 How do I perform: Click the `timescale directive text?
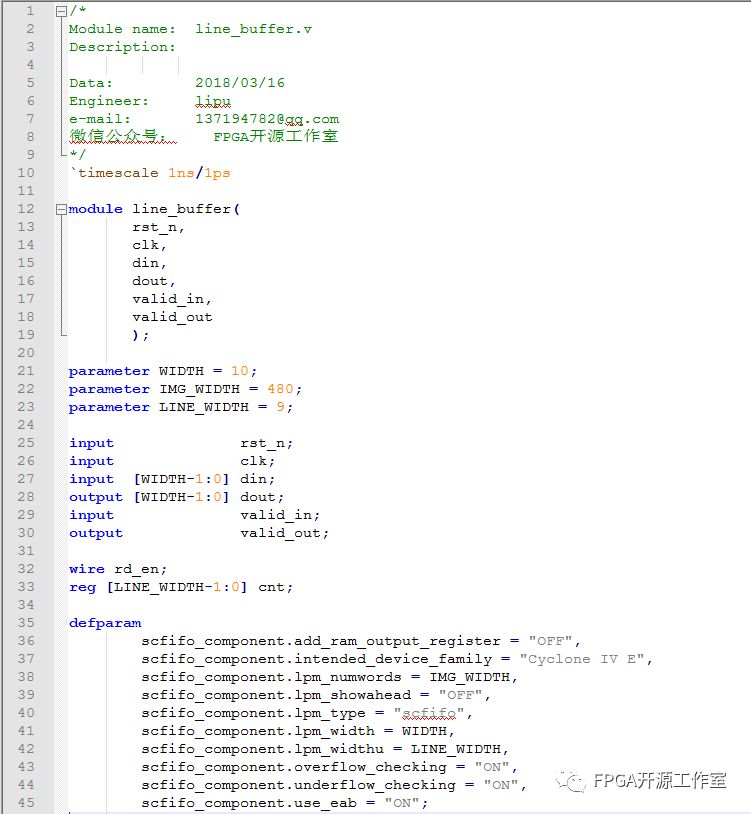(x=114, y=173)
